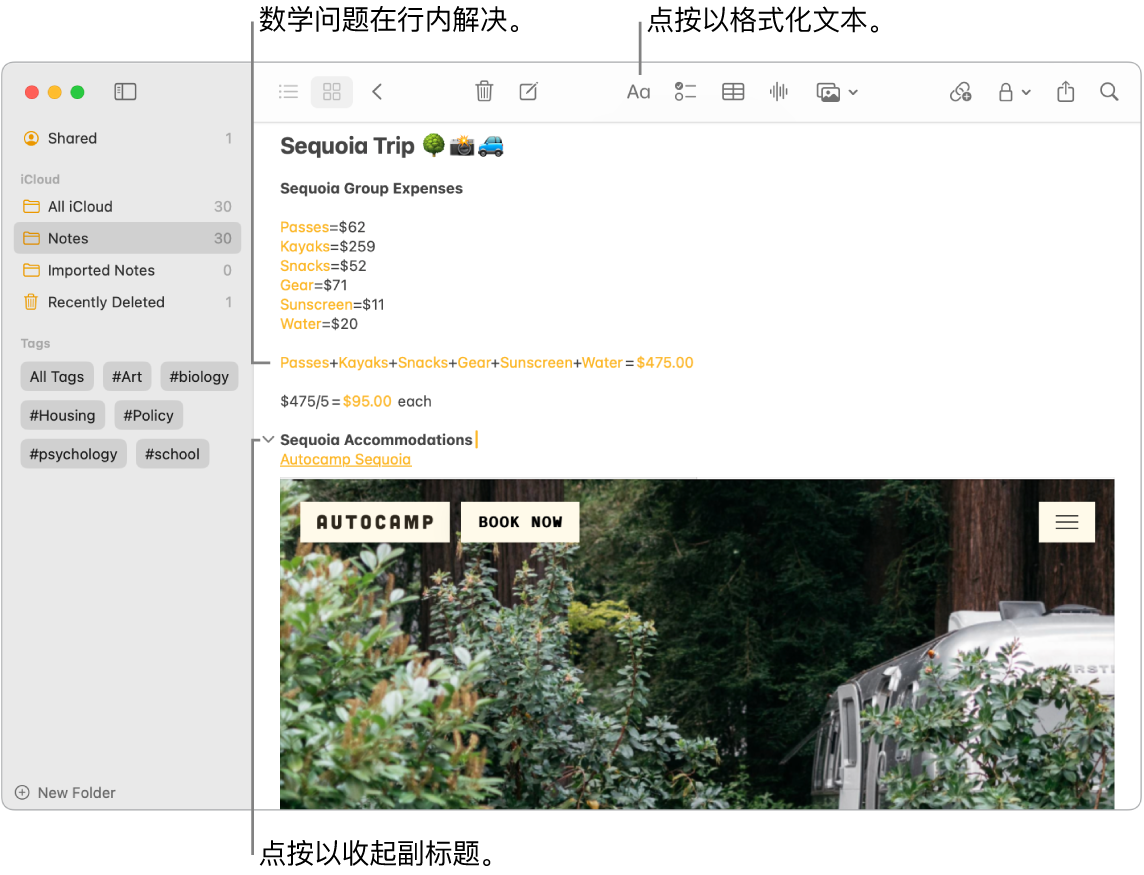The height and width of the screenshot is (875, 1144).
Task: Go back with the left chevron
Action: (377, 92)
